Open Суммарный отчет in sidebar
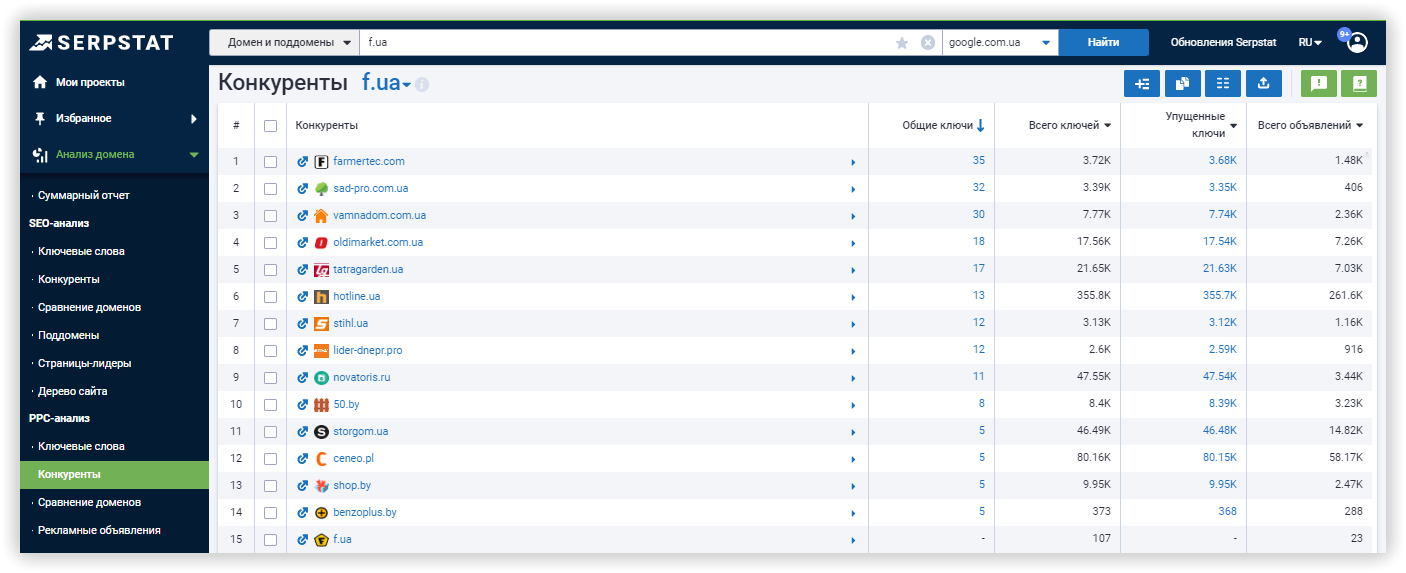1406x573 pixels. click(x=83, y=195)
